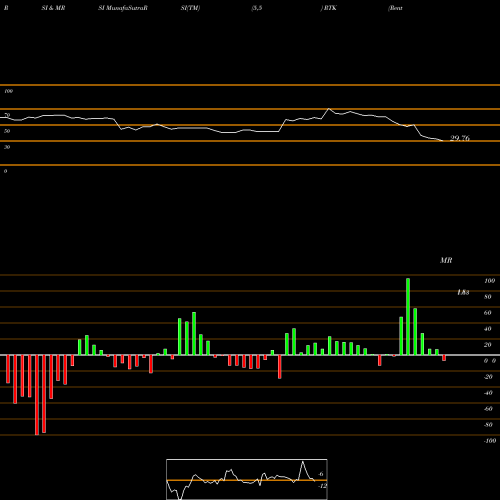The height and width of the screenshot is (500, 500).
Task: Click the 'MR' title above the bar chart
Action: [x=446, y=260]
